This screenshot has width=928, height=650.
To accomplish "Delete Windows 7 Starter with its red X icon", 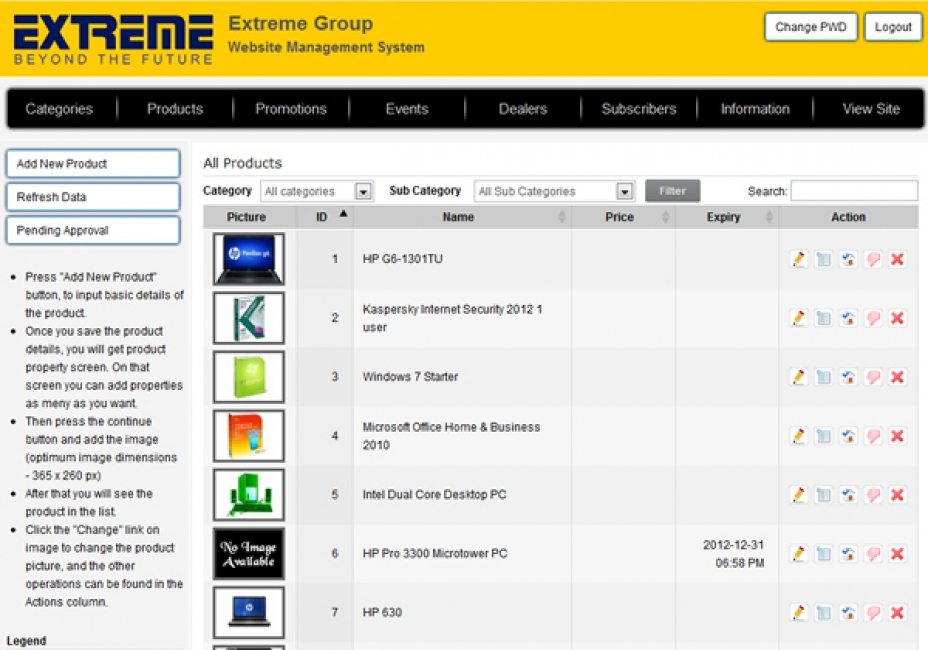I will [897, 377].
